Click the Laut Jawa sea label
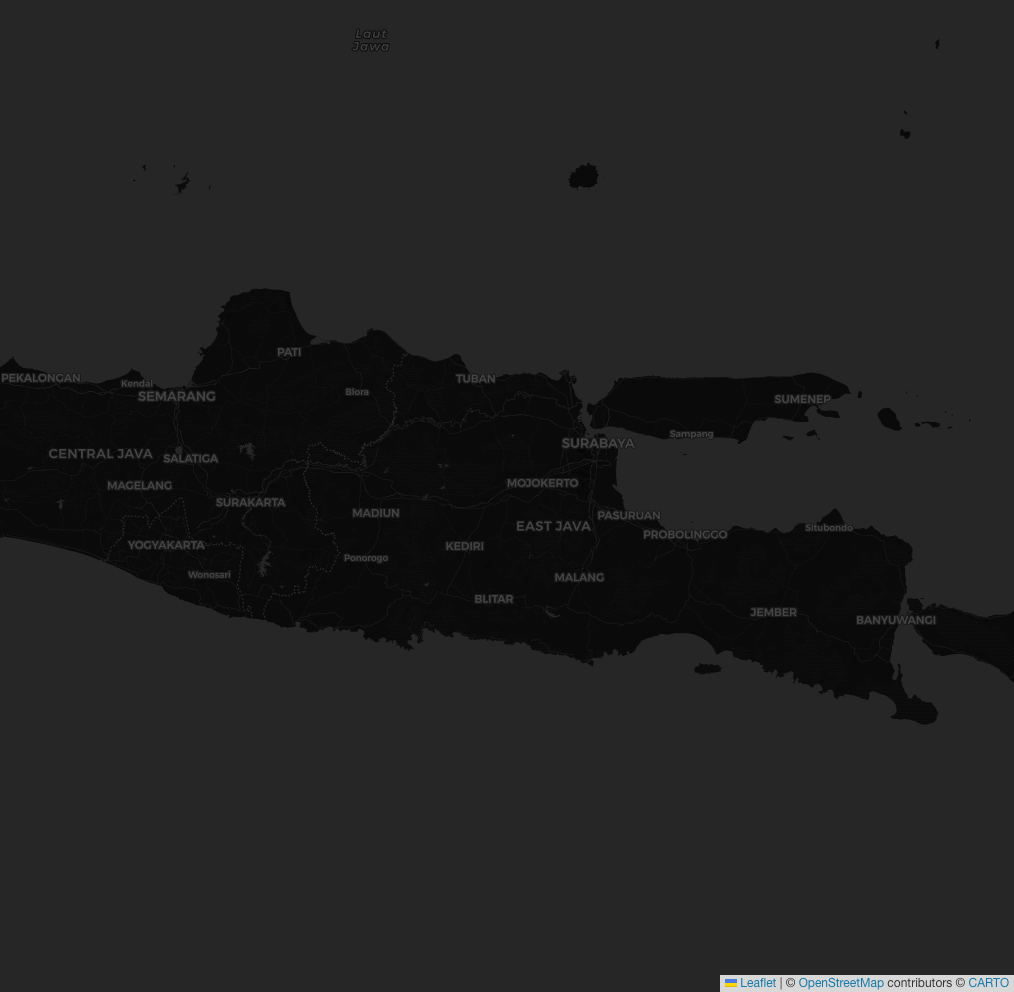Image resolution: width=1014 pixels, height=992 pixels. coord(371,40)
